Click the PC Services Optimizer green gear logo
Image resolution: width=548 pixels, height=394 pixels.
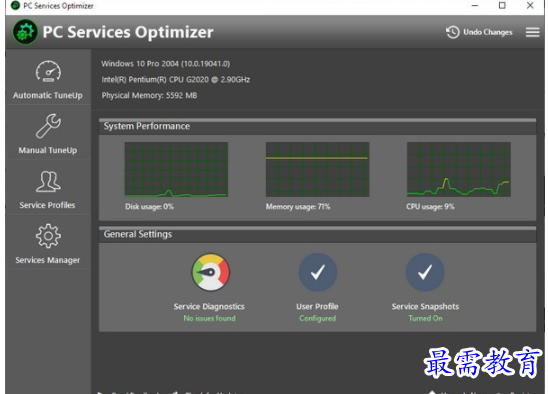click(x=25, y=32)
